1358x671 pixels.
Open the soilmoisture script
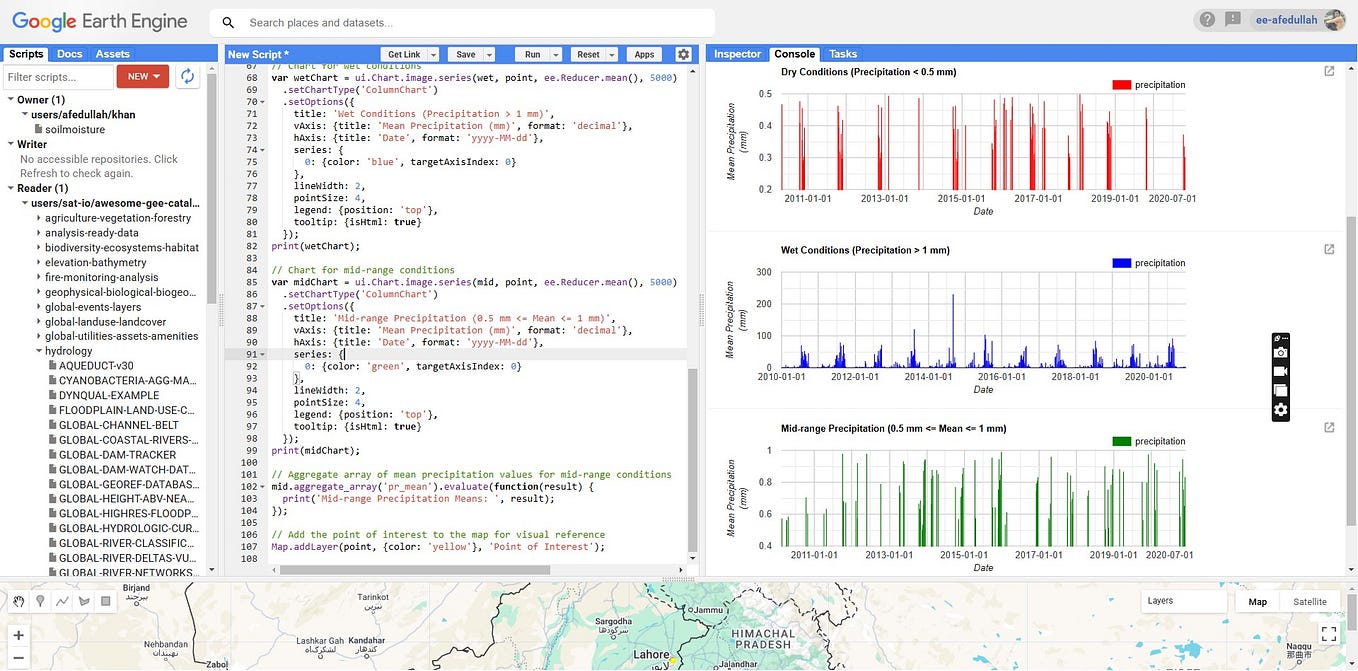pos(77,130)
